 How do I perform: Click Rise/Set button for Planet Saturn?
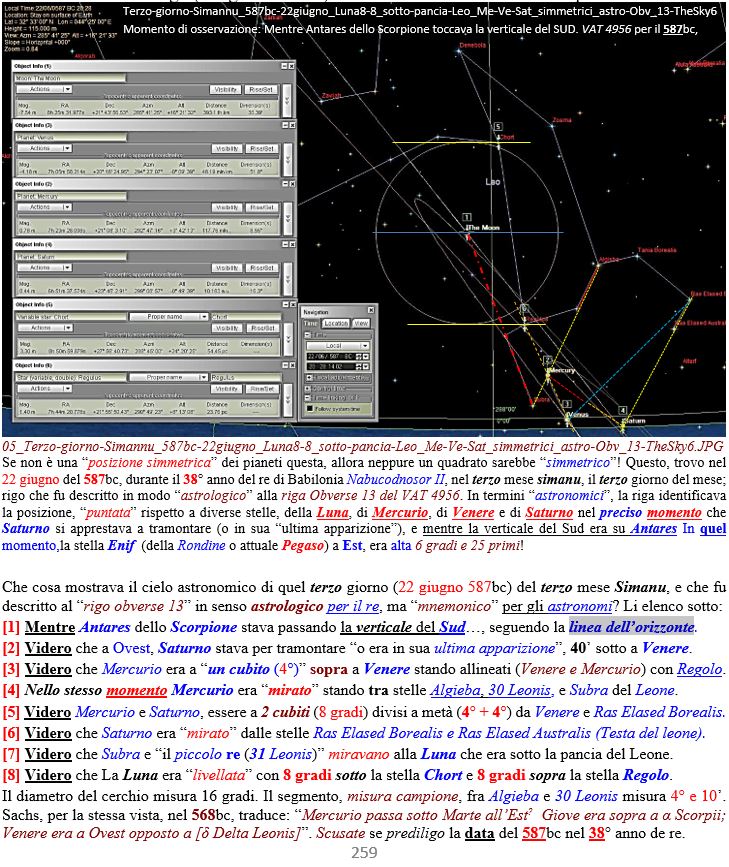(262, 268)
